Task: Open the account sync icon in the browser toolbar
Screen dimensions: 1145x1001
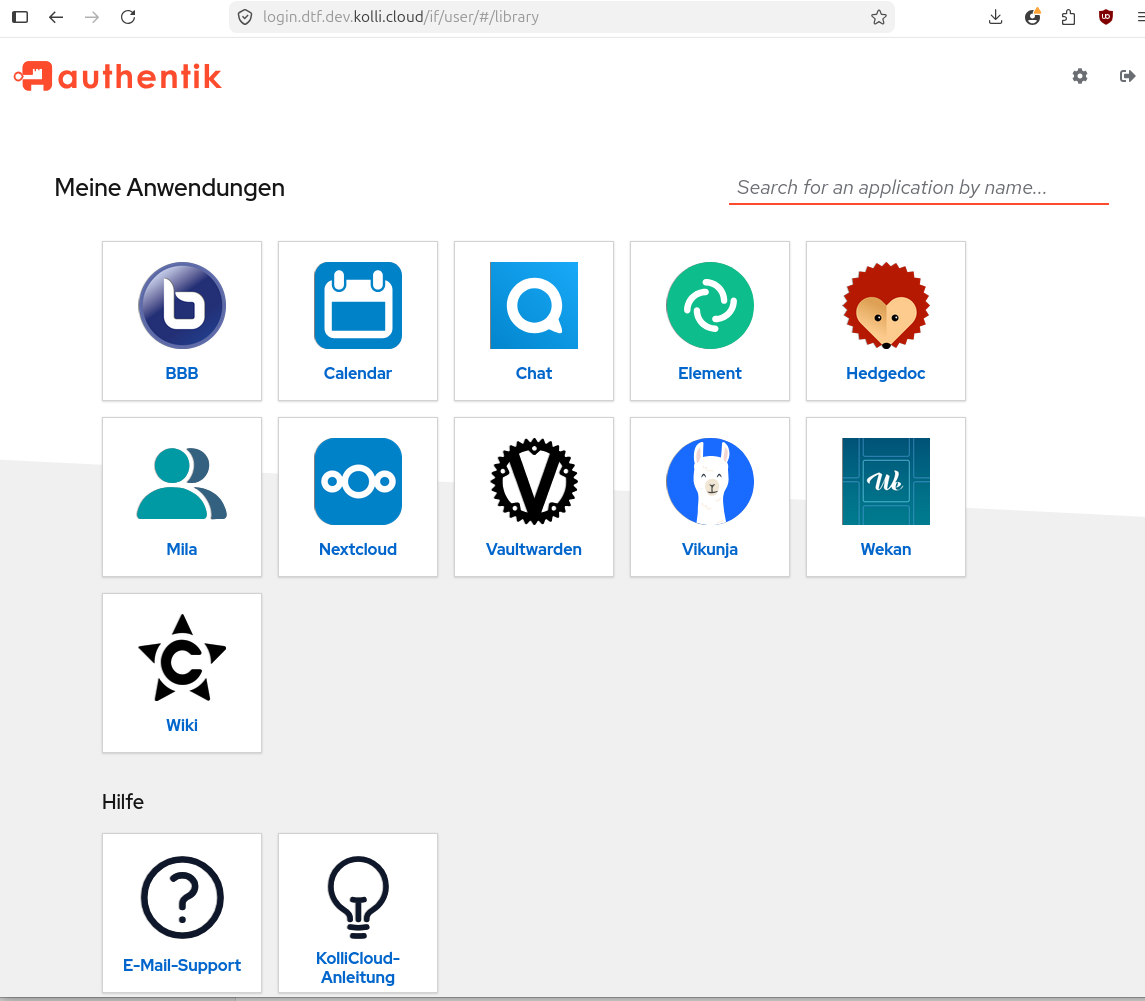Action: click(1033, 17)
